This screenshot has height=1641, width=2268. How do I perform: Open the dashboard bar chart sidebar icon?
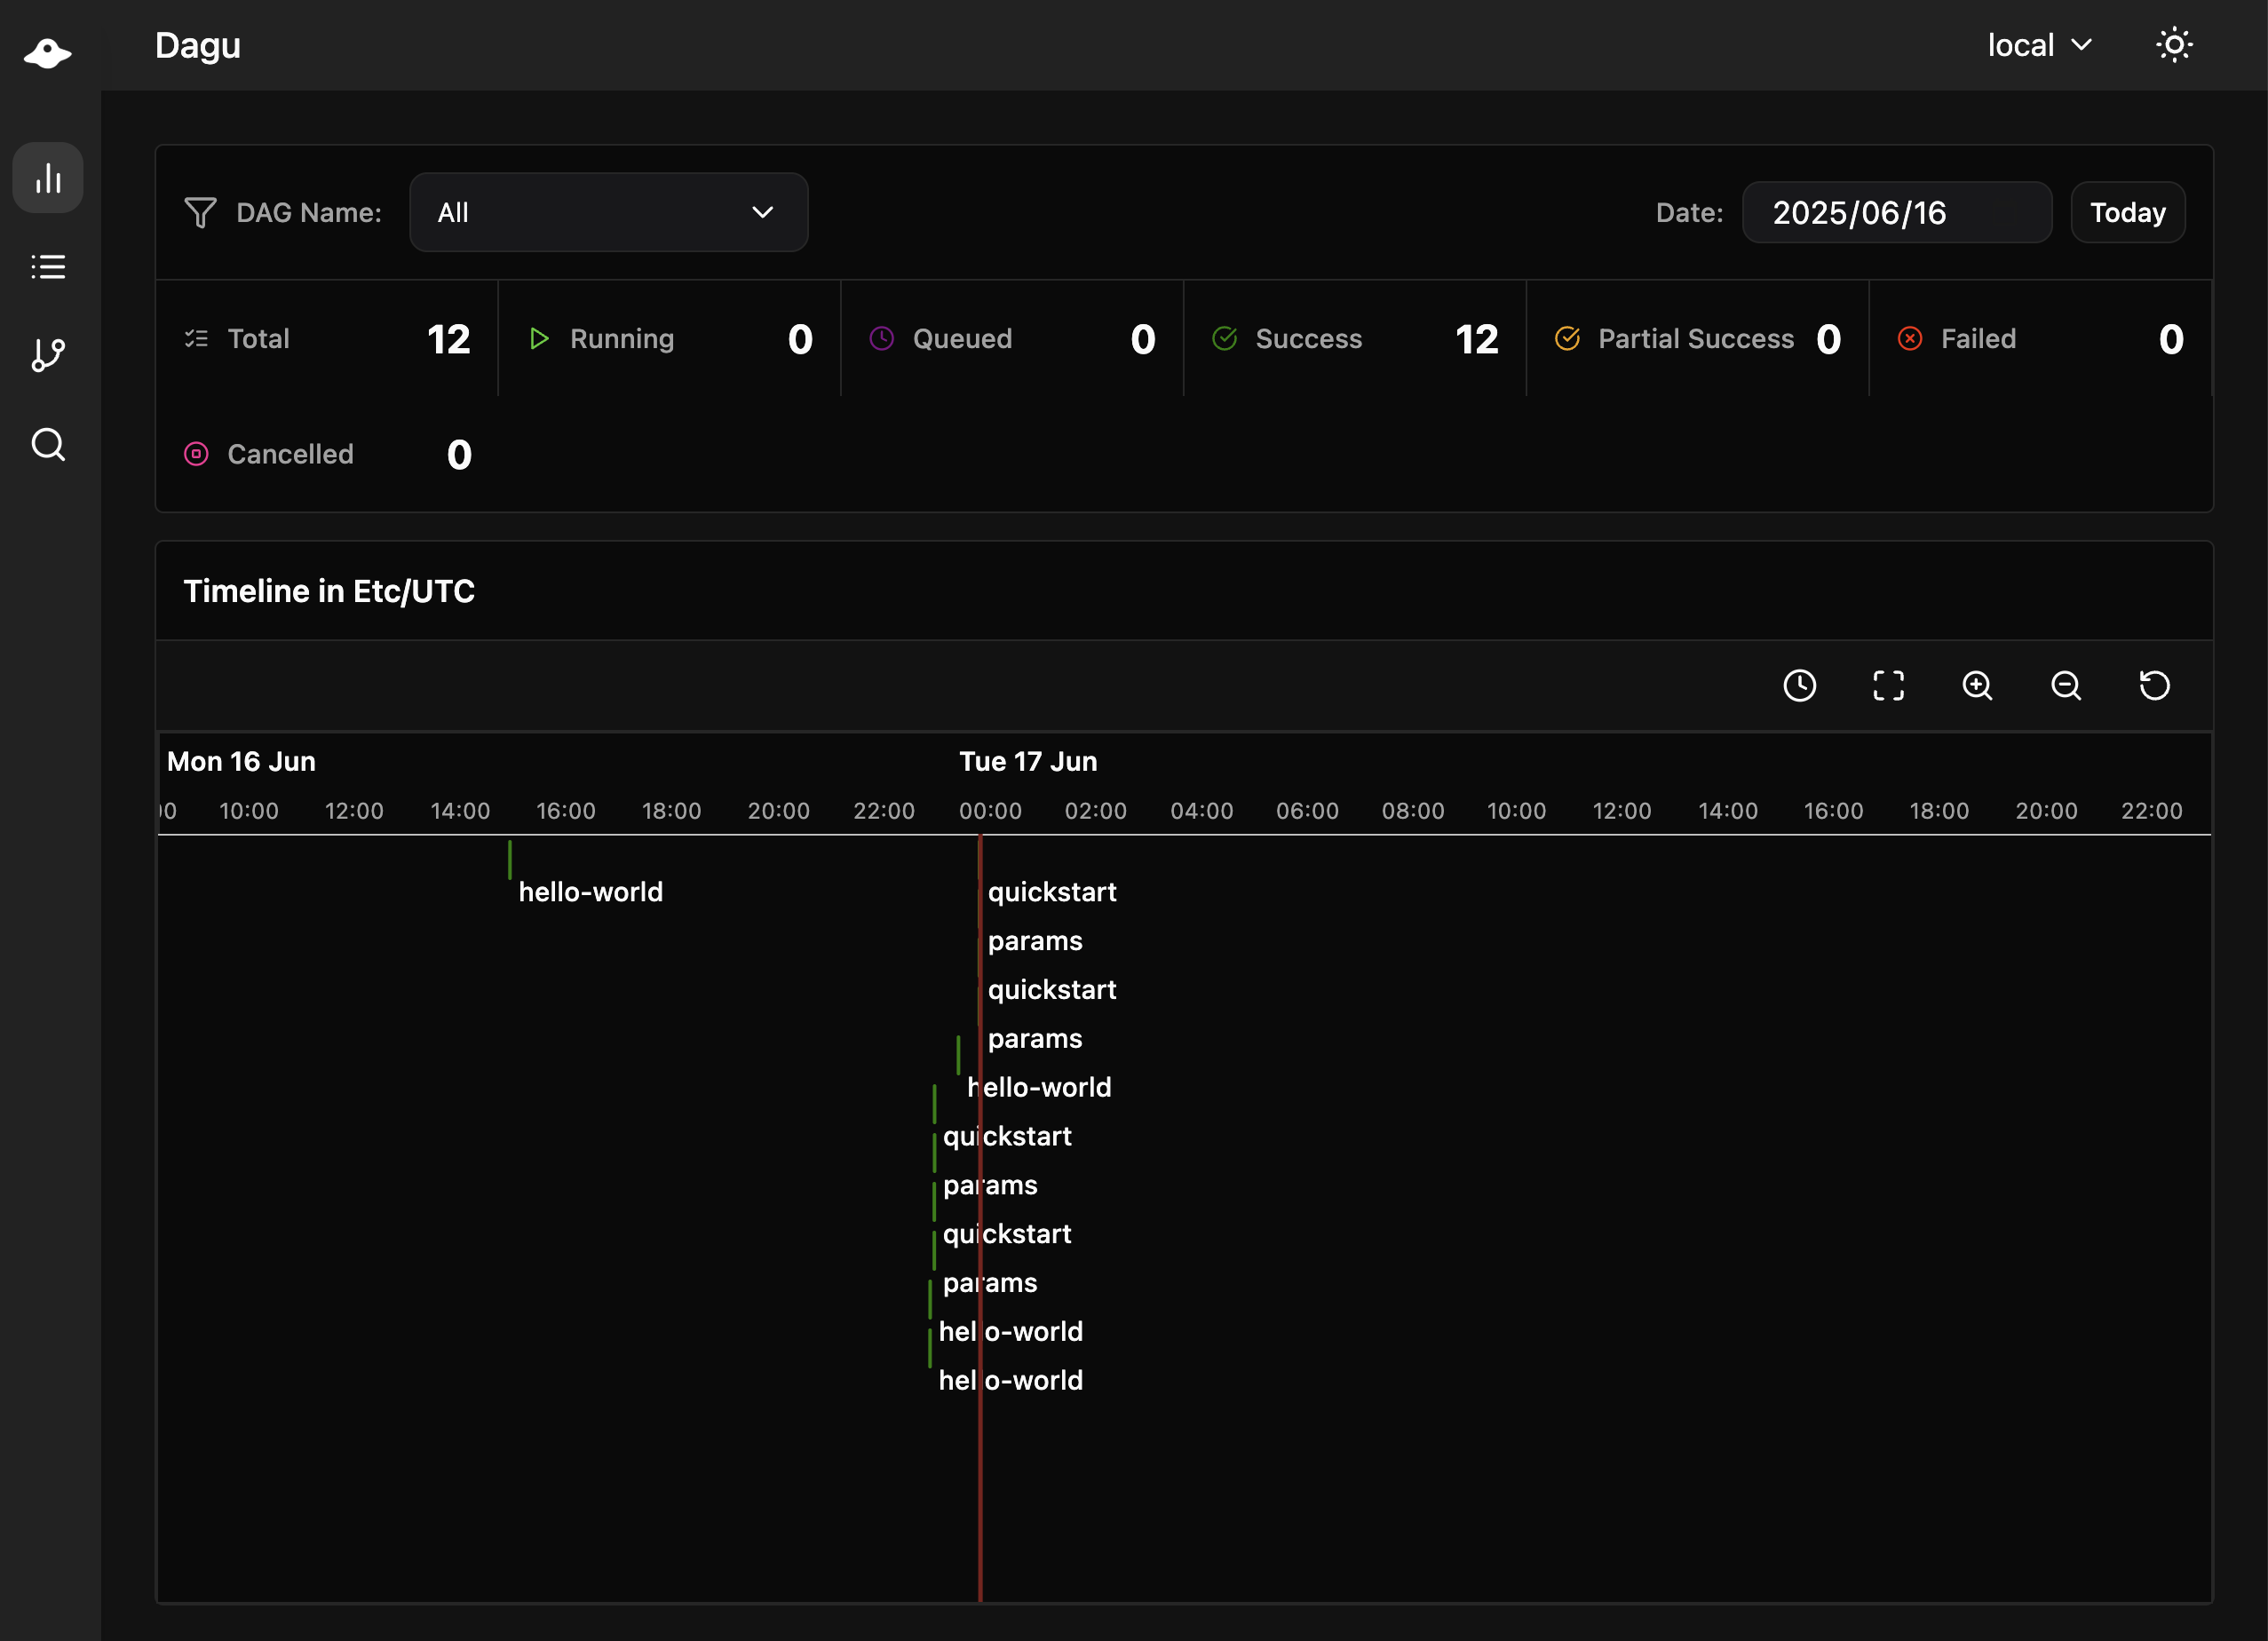point(48,178)
